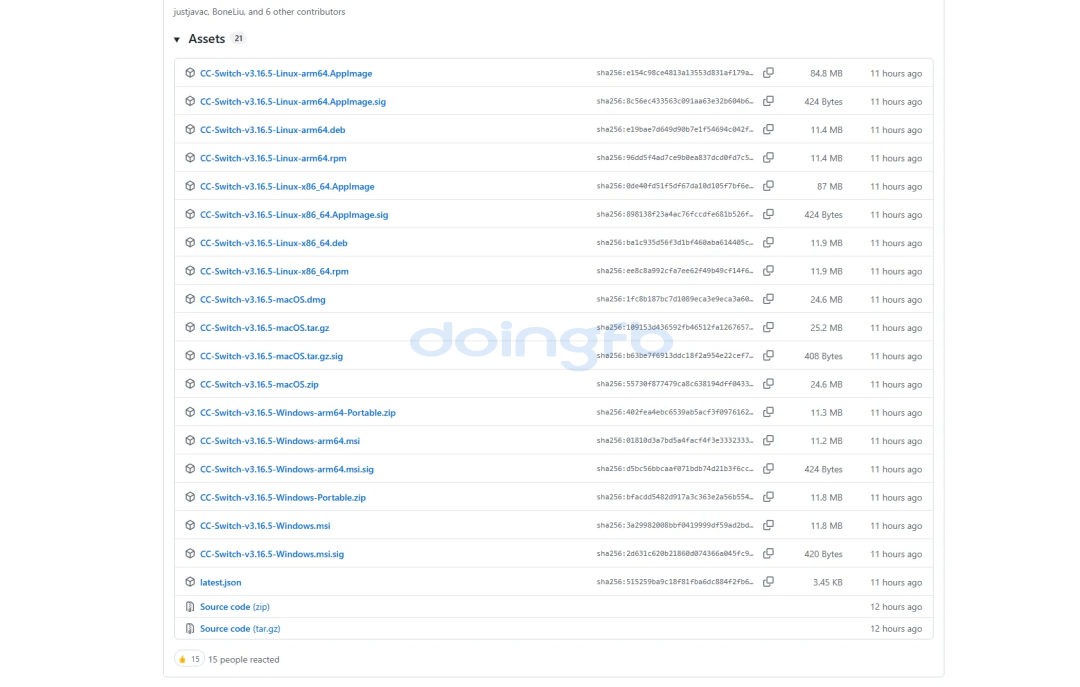Download CC-Switch-v3.16.5-macOS.tar.gz.sig

tap(271, 356)
